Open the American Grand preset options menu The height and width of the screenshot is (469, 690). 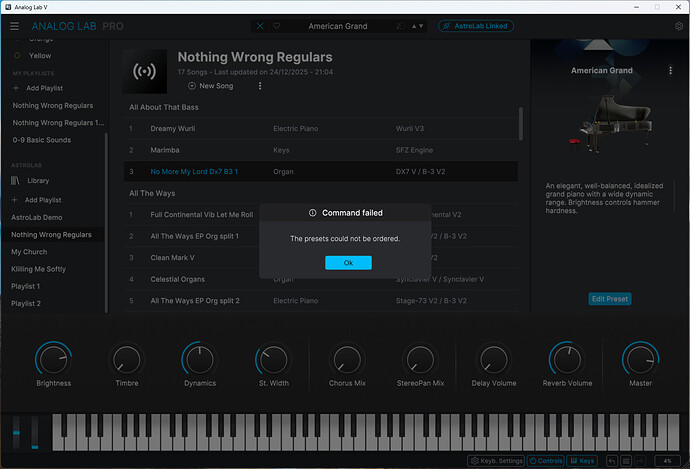click(670, 71)
